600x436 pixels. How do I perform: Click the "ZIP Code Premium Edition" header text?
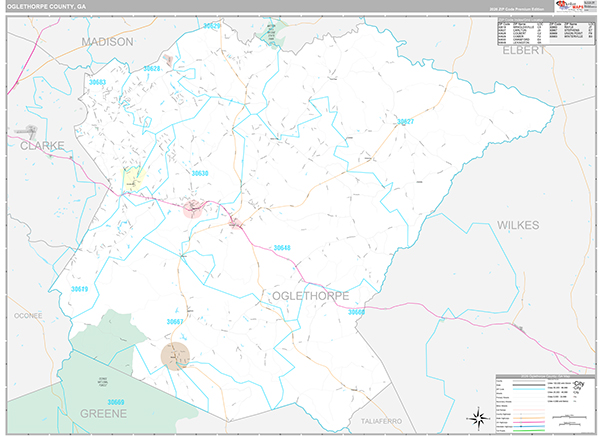[x=517, y=9]
